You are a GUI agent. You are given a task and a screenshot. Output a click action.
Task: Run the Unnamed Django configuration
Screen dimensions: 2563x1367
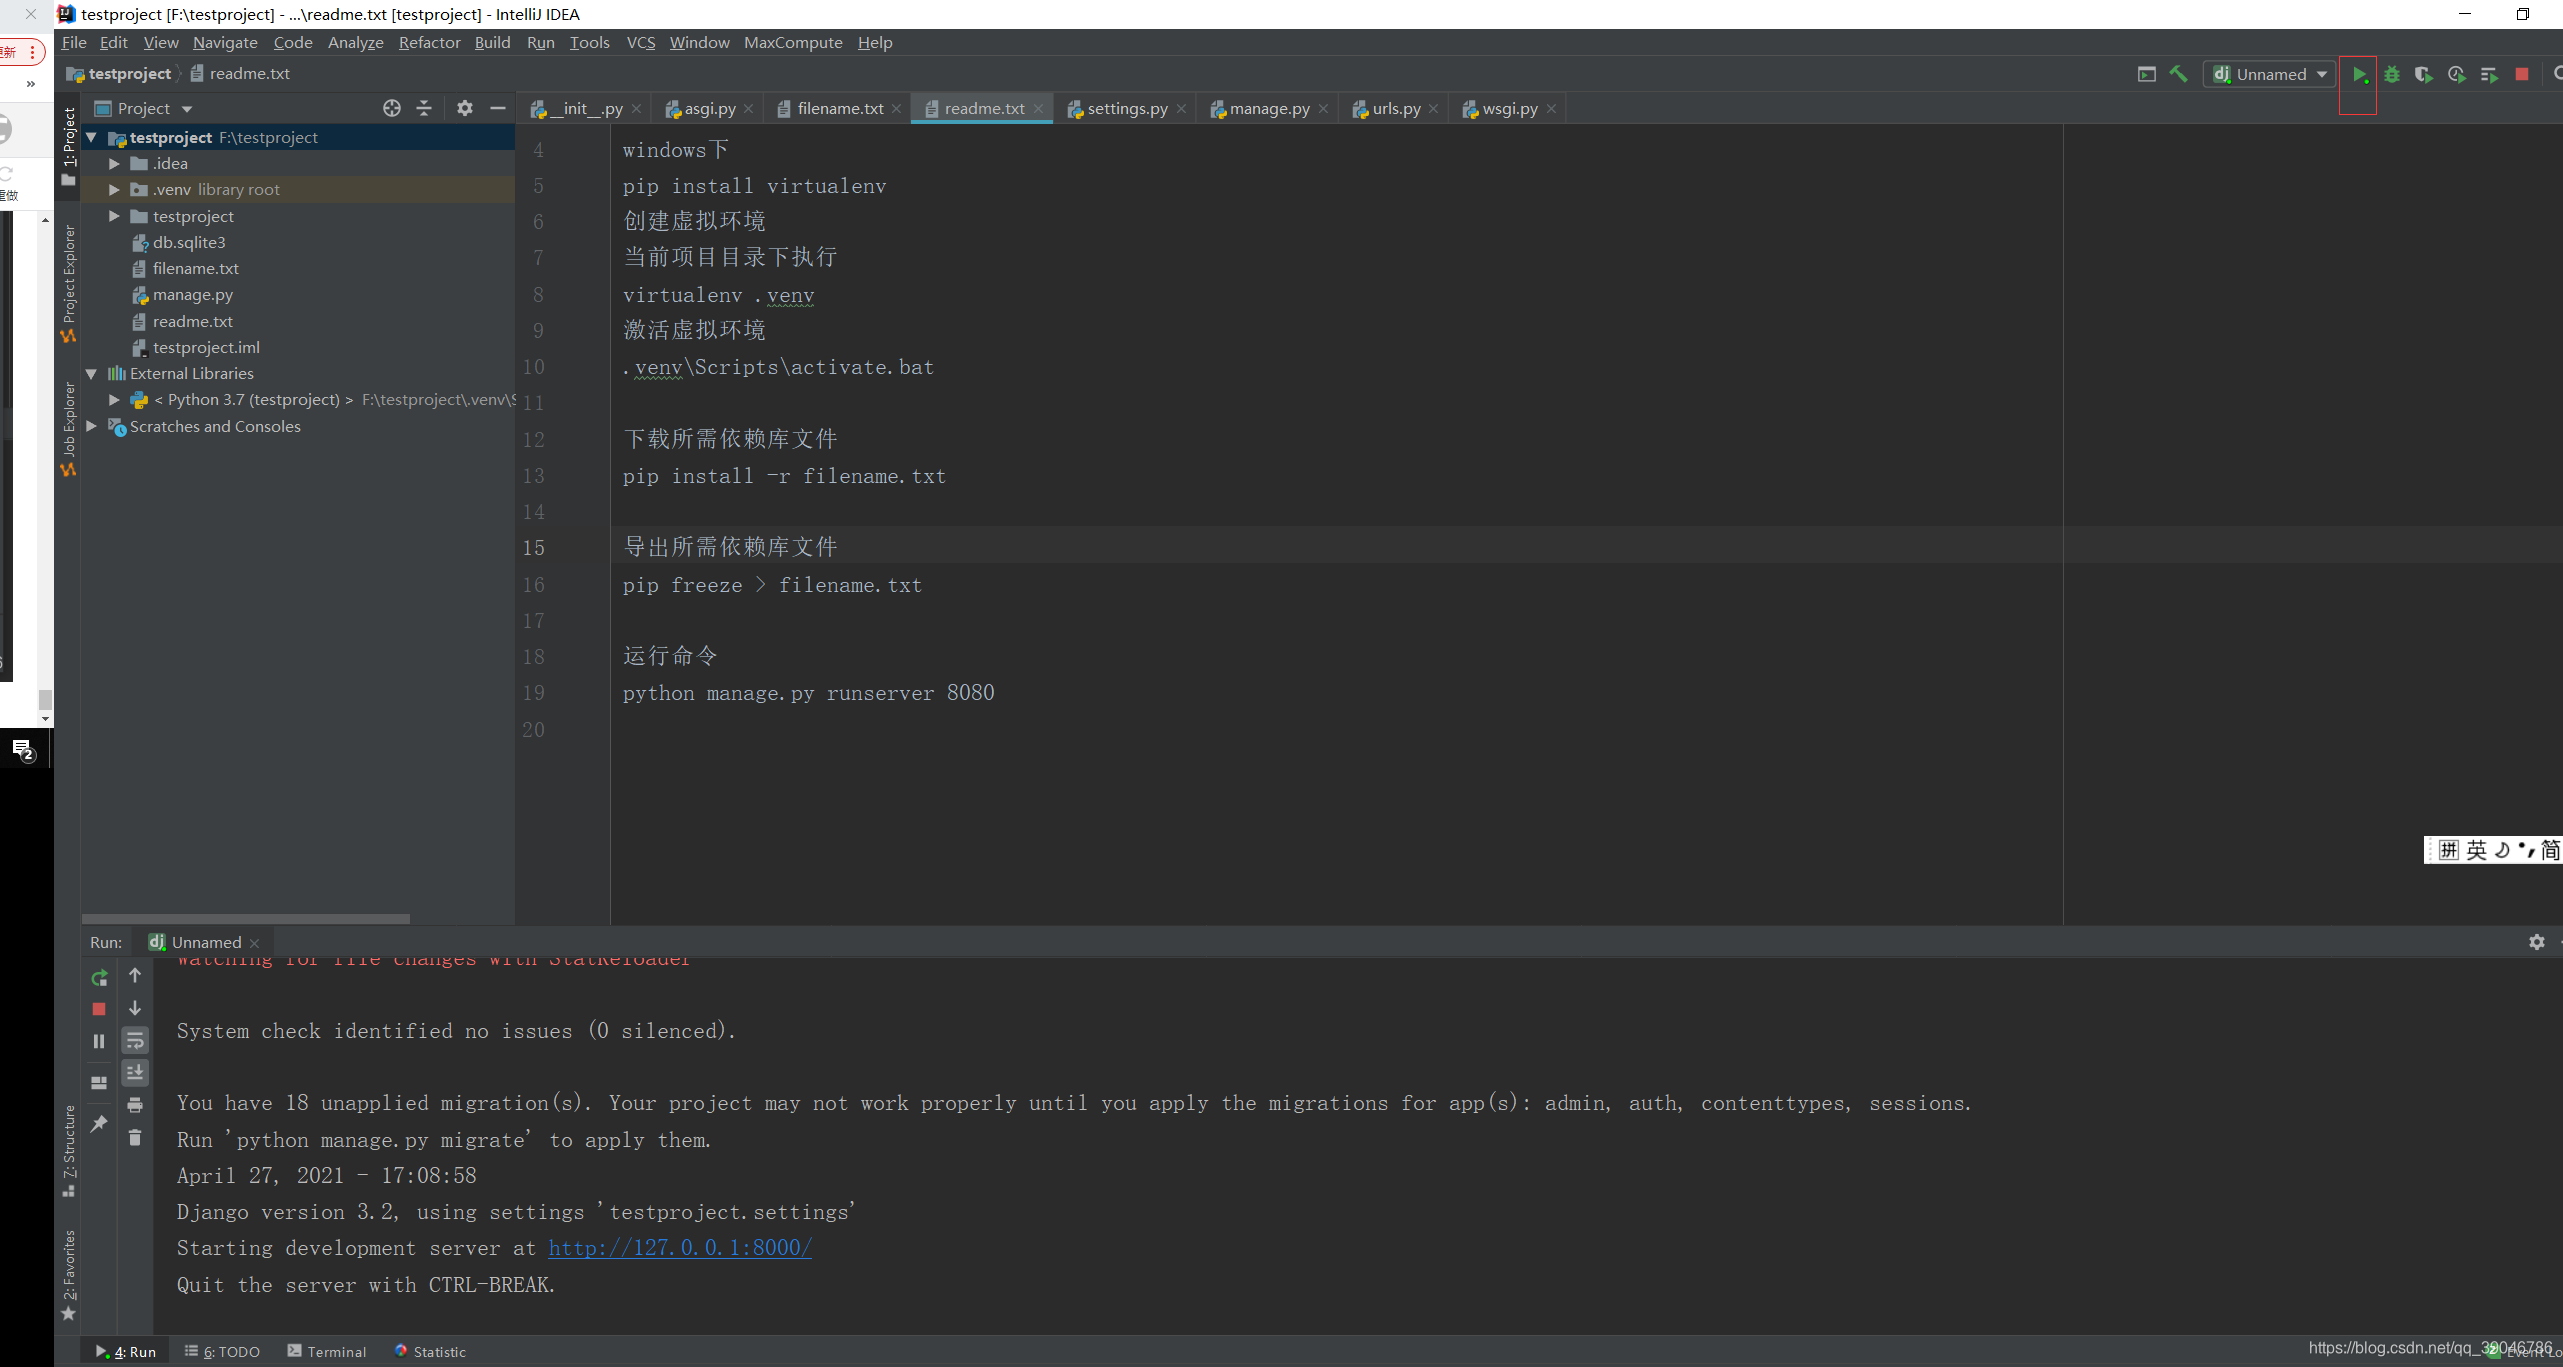(2360, 74)
